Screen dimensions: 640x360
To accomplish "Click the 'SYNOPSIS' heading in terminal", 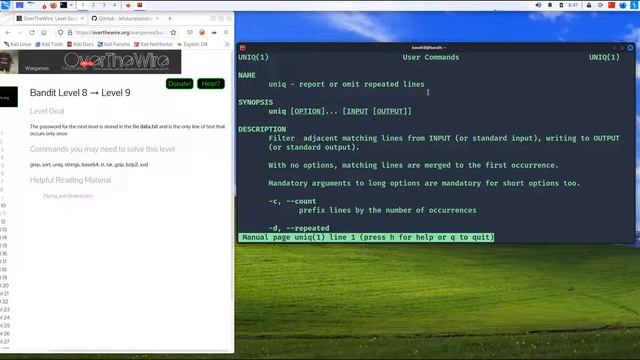I will (x=256, y=102).
